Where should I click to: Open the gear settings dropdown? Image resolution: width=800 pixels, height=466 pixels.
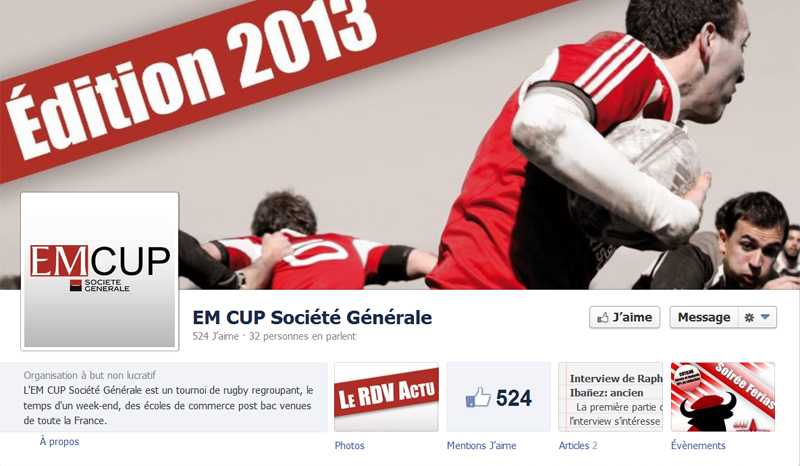[x=757, y=317]
